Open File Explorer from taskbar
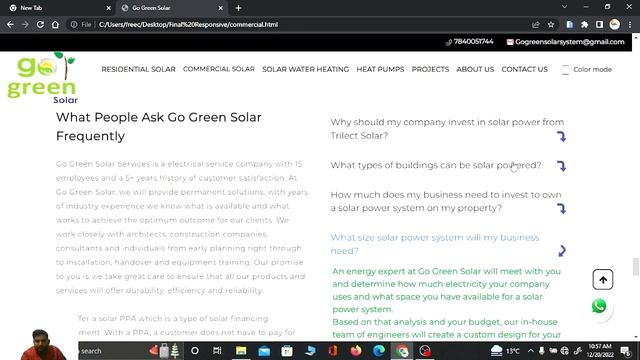 click(241, 351)
